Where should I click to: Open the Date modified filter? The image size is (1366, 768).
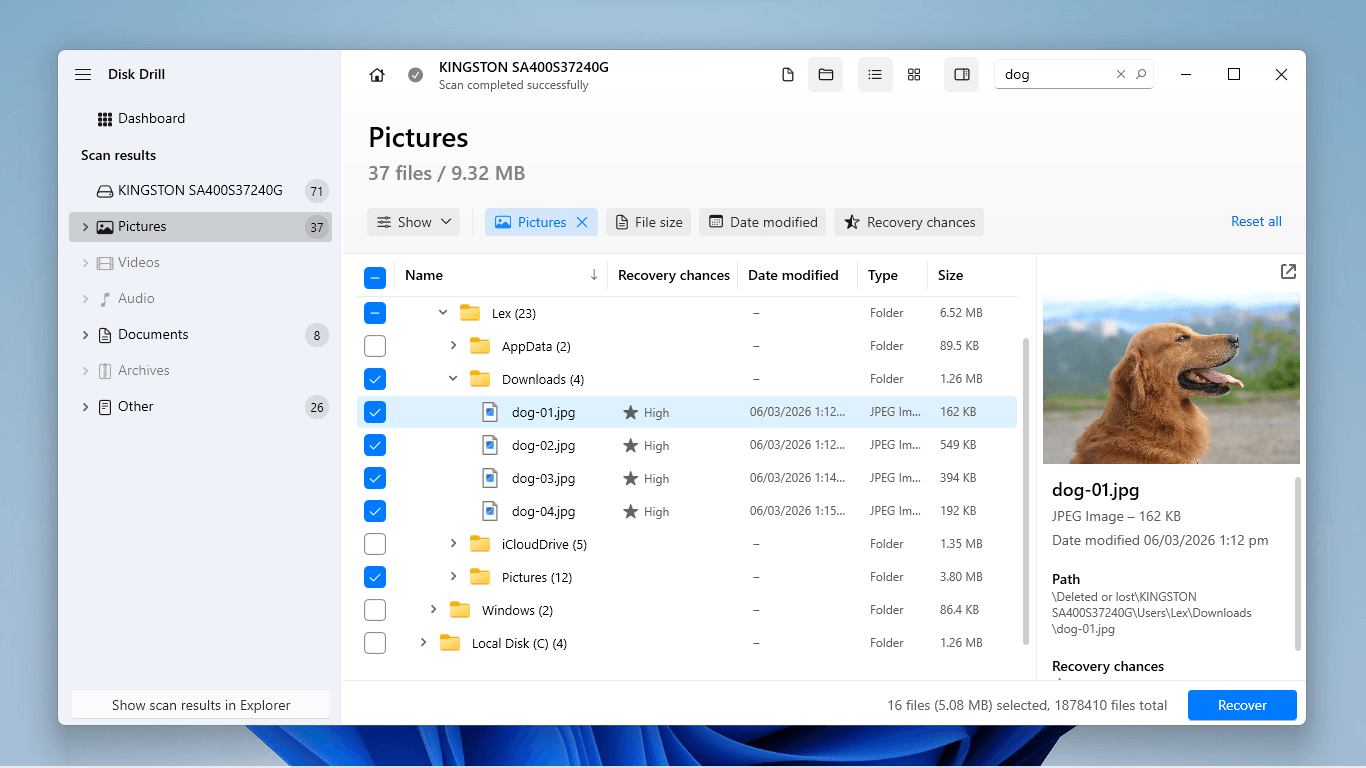click(763, 222)
